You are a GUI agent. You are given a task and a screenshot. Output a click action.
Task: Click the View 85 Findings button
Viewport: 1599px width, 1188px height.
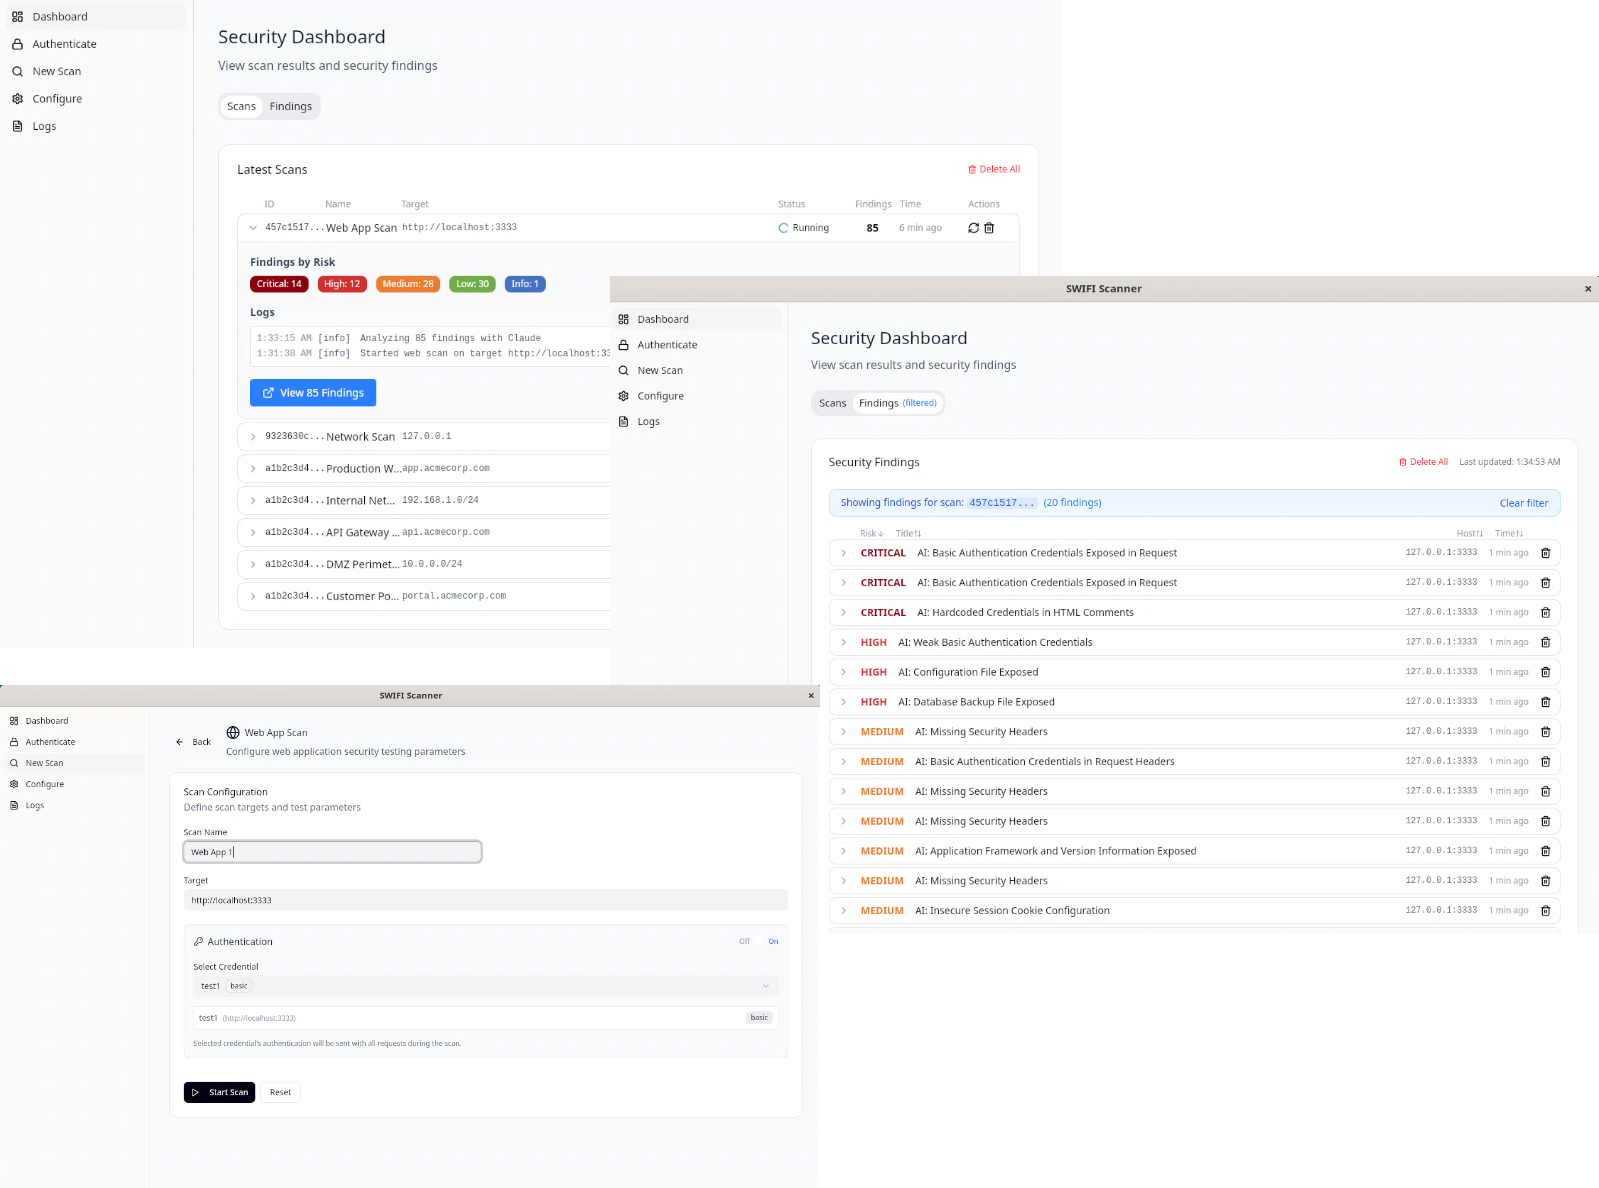click(x=313, y=393)
